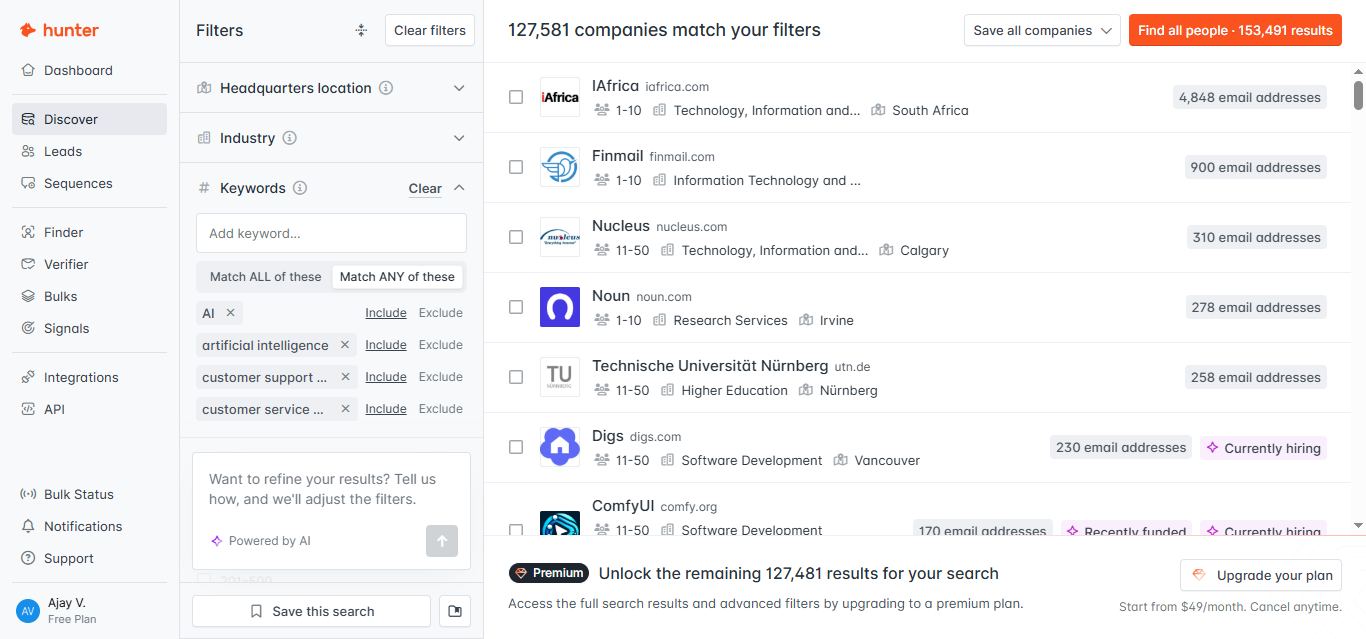This screenshot has height=639, width=1366.
Task: Click the Digs house logo
Action: (560, 447)
